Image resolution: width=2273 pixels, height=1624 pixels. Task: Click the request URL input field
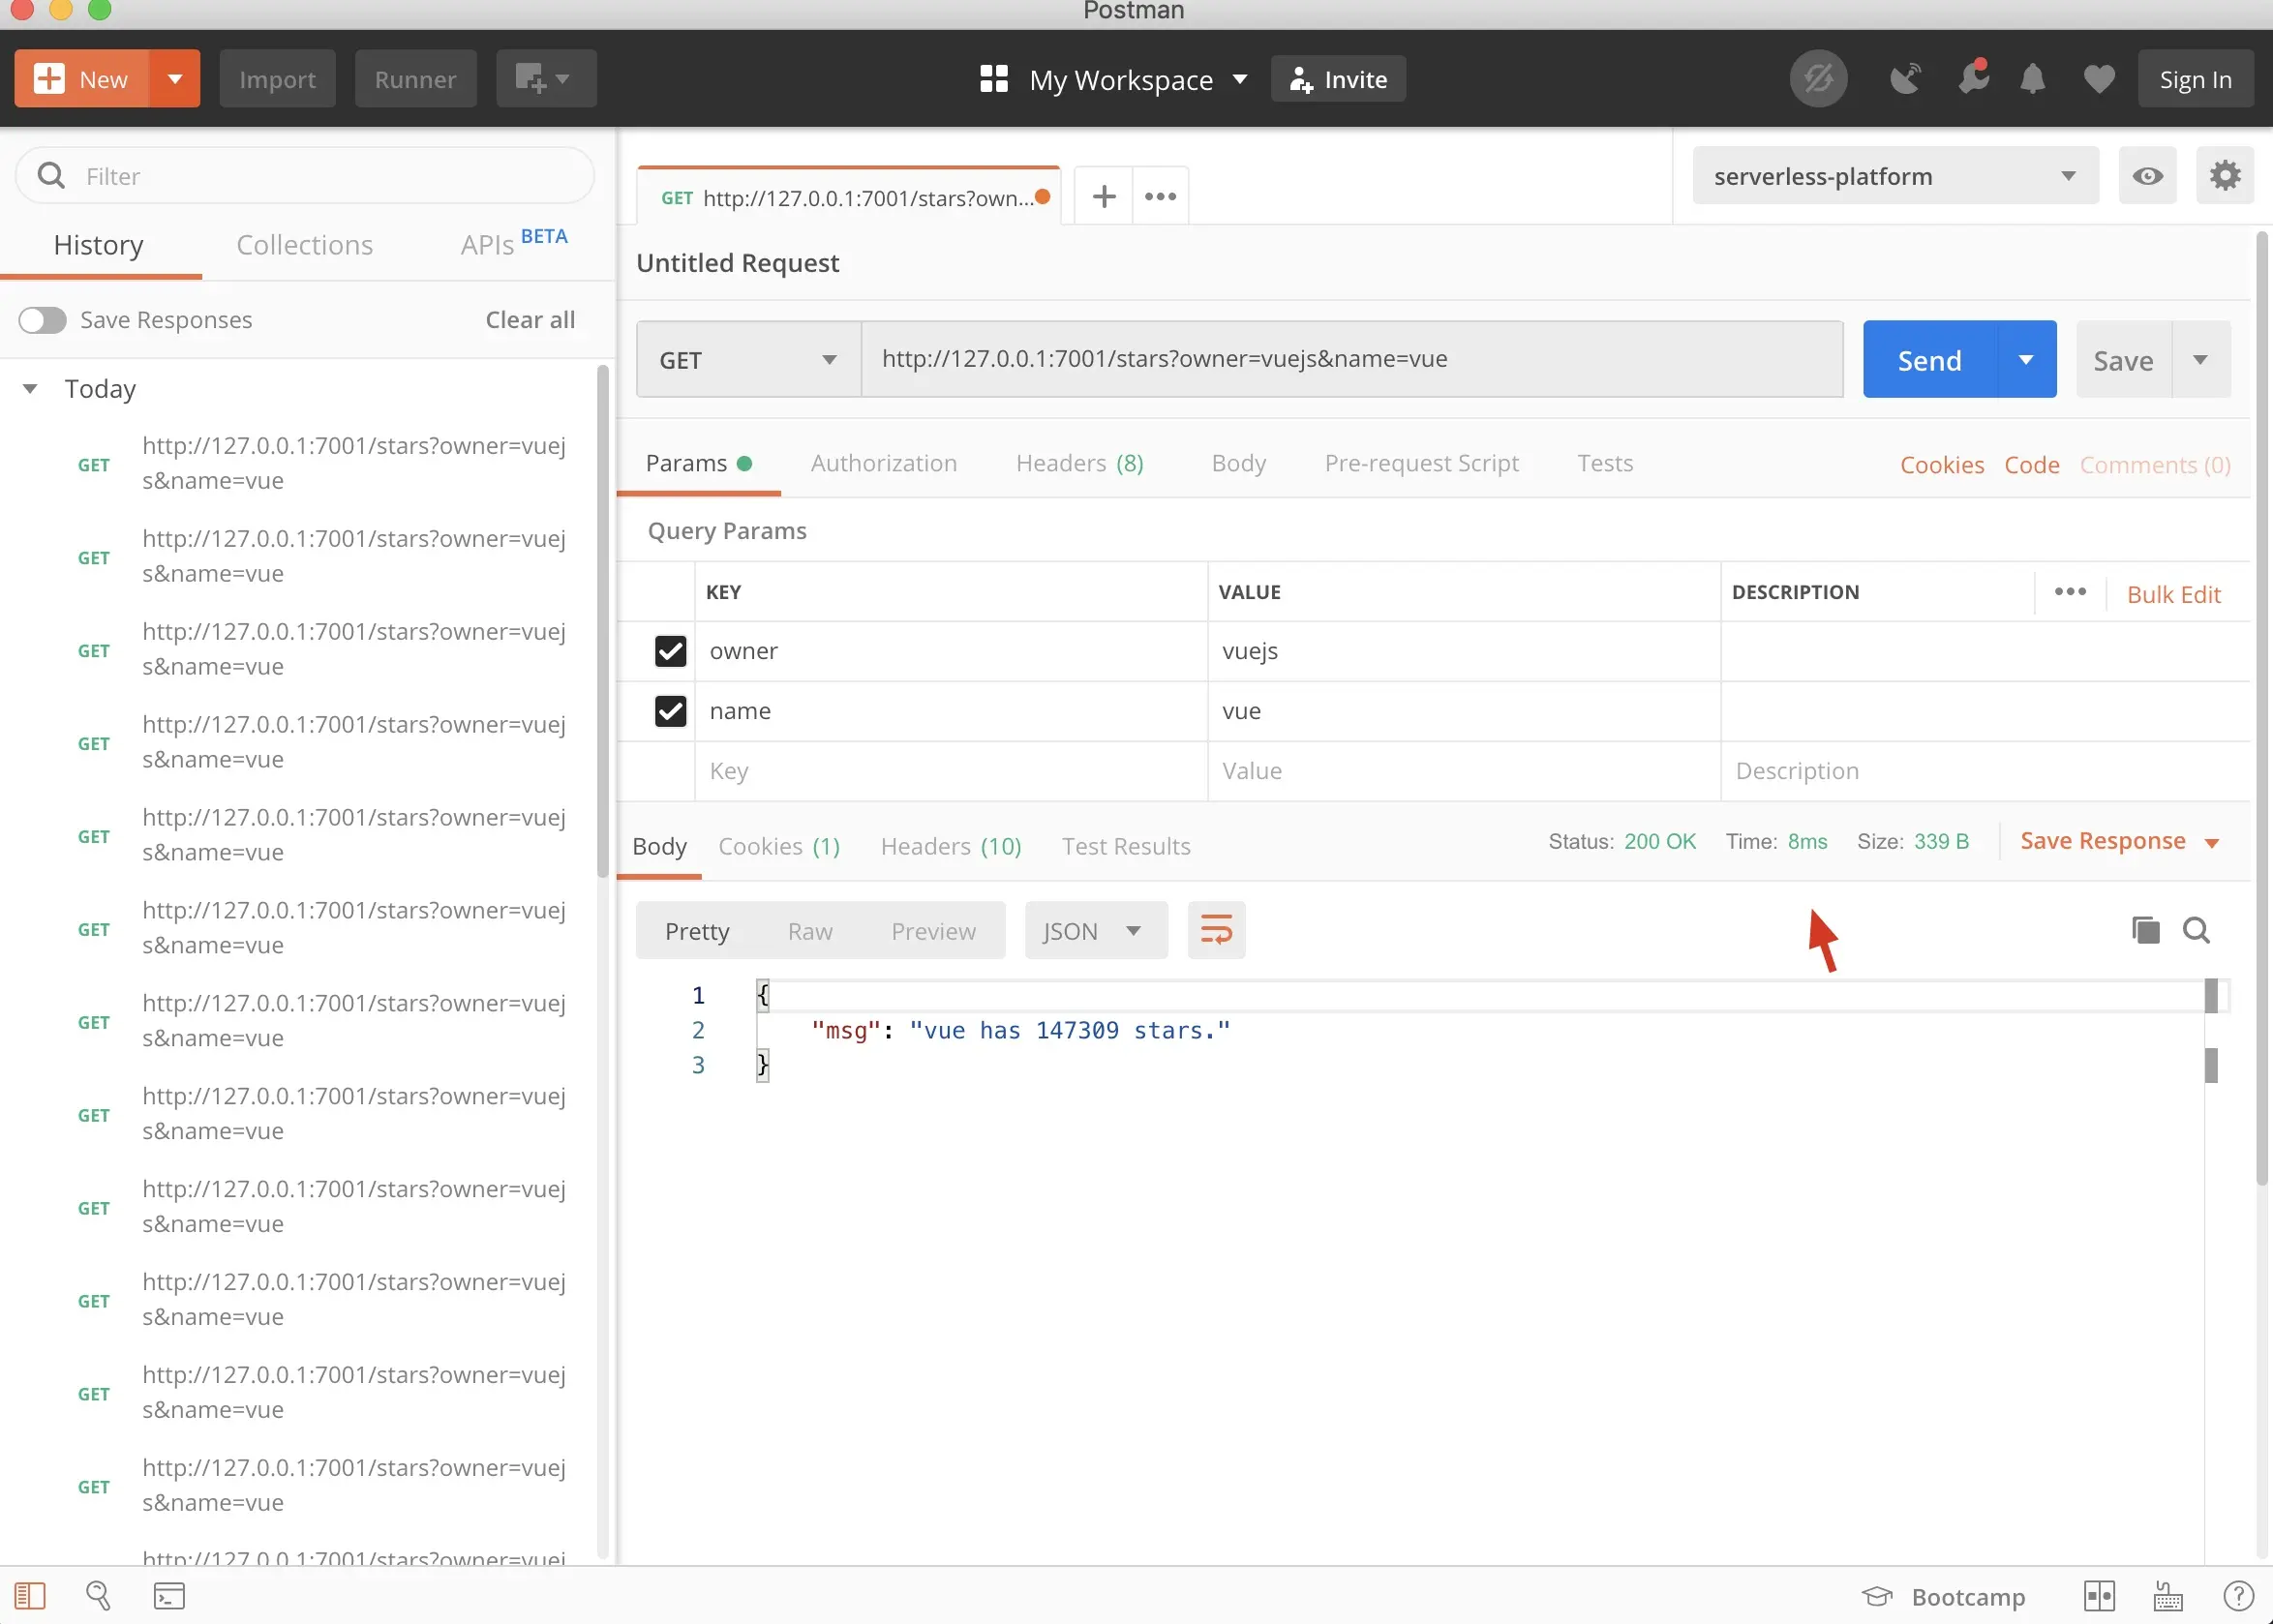coord(1350,359)
